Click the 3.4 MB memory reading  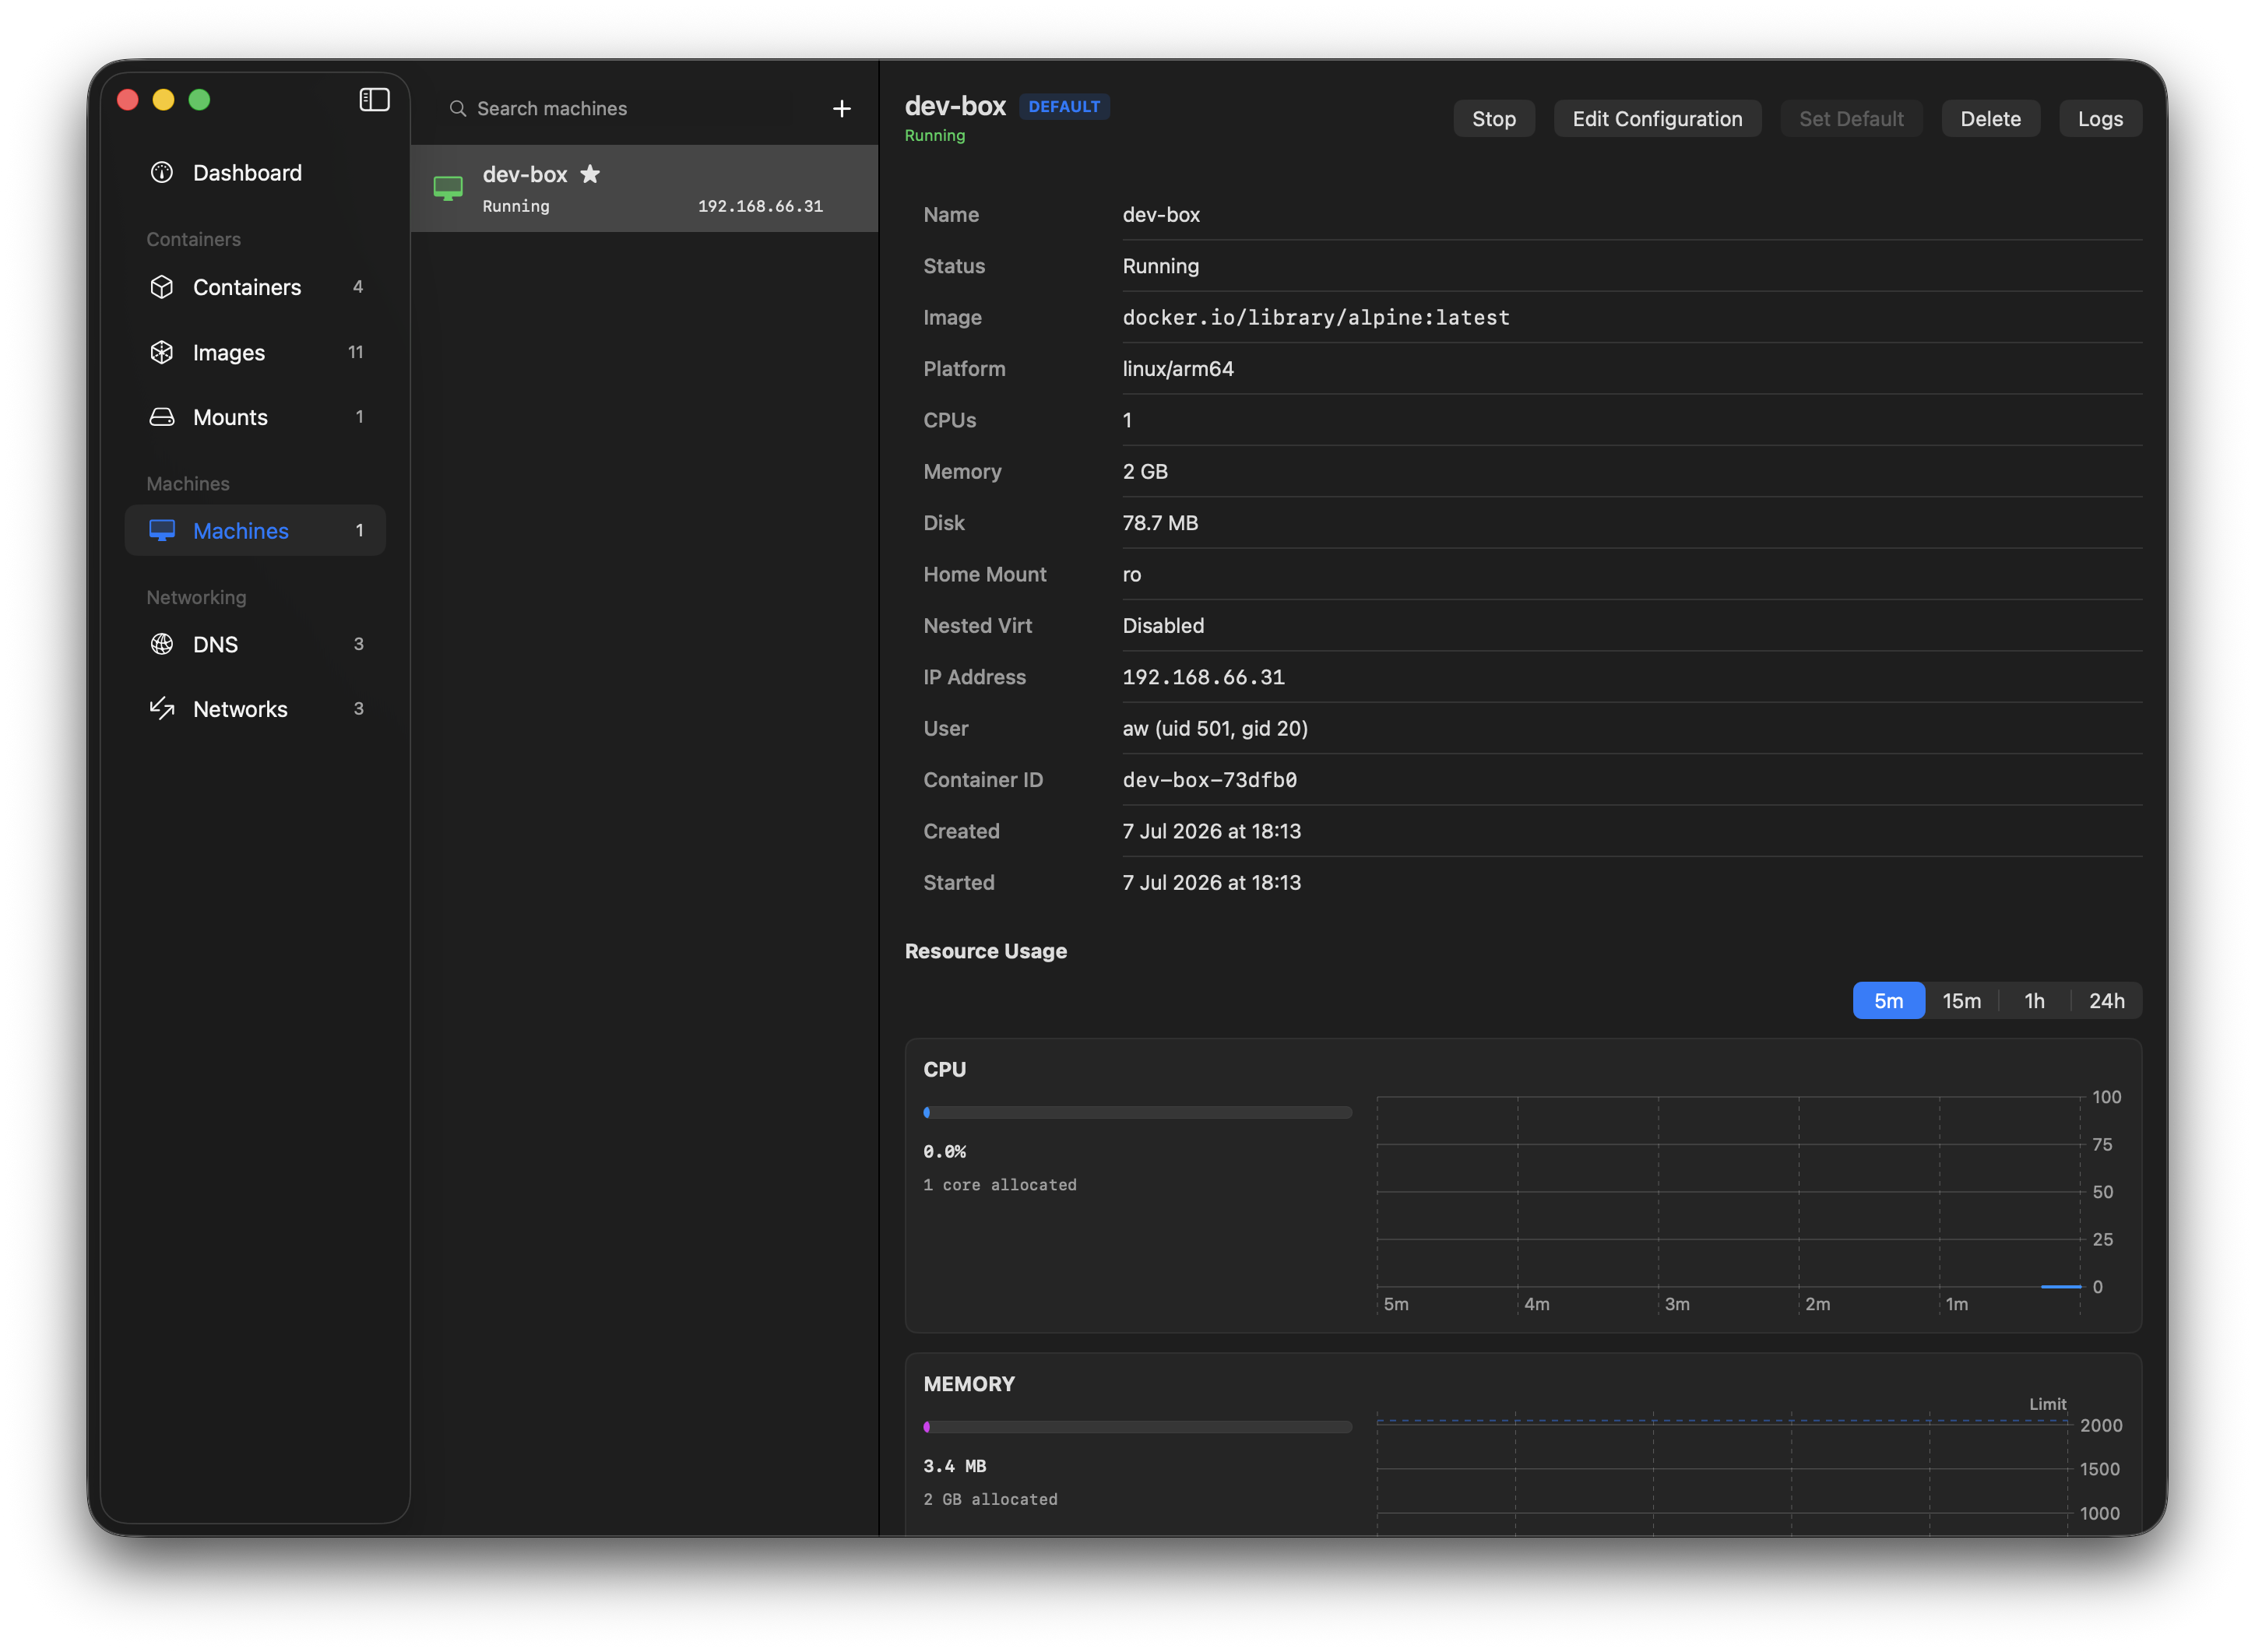(x=954, y=1466)
